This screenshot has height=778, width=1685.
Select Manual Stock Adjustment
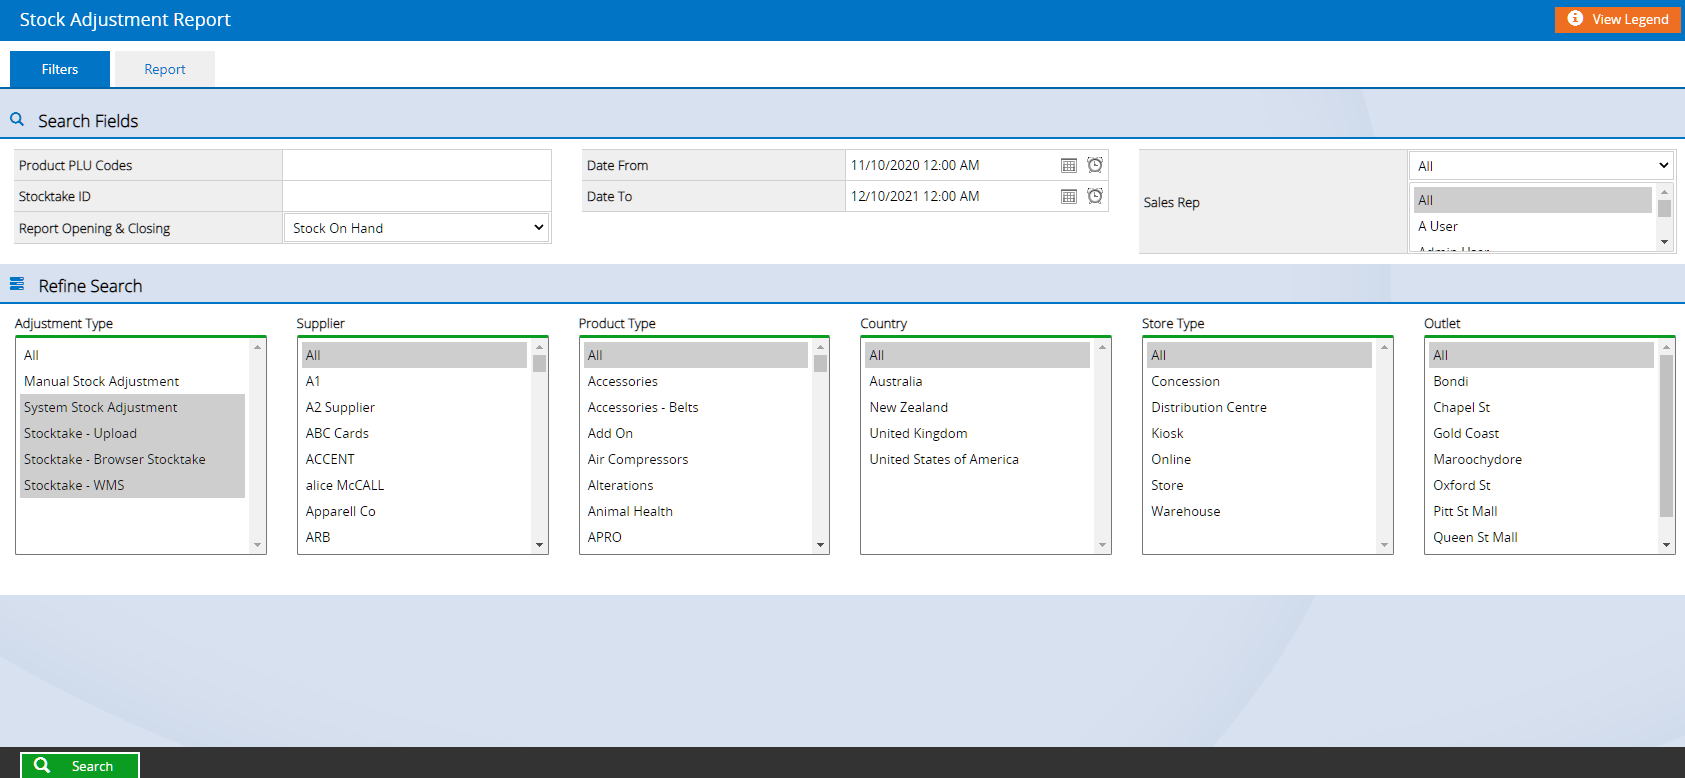pyautogui.click(x=132, y=381)
